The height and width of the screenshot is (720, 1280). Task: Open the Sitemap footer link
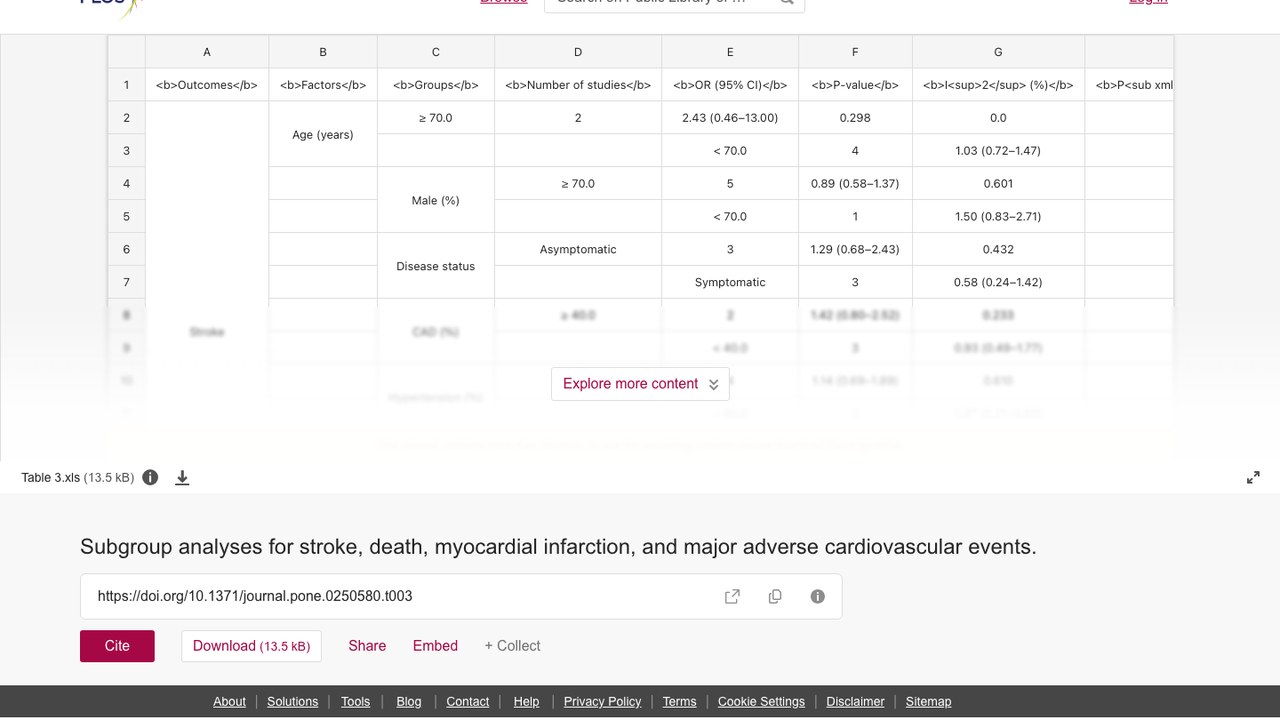click(x=928, y=701)
